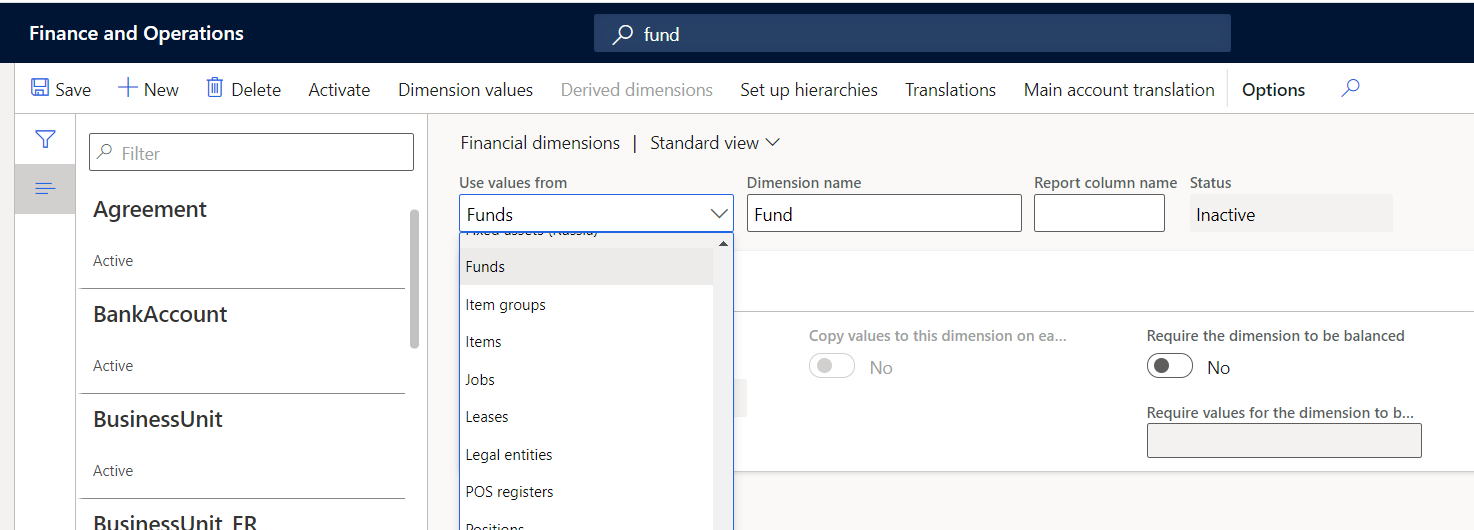Open Set up hierarchies
The width and height of the screenshot is (1474, 530).
pyautogui.click(x=809, y=89)
